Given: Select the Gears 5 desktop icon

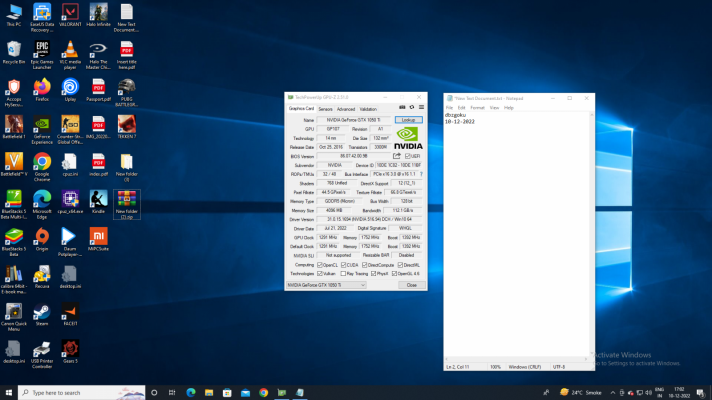Looking at the screenshot, I should click(x=70, y=352).
